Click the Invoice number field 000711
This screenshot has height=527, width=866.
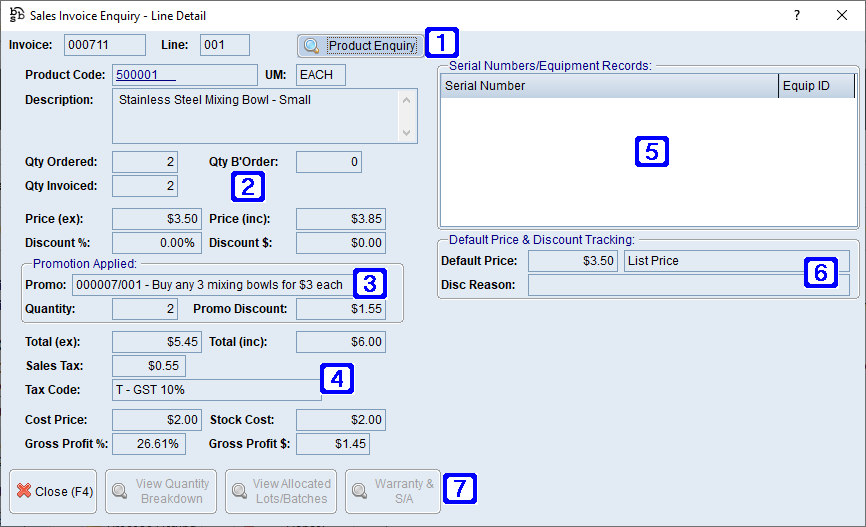click(105, 45)
